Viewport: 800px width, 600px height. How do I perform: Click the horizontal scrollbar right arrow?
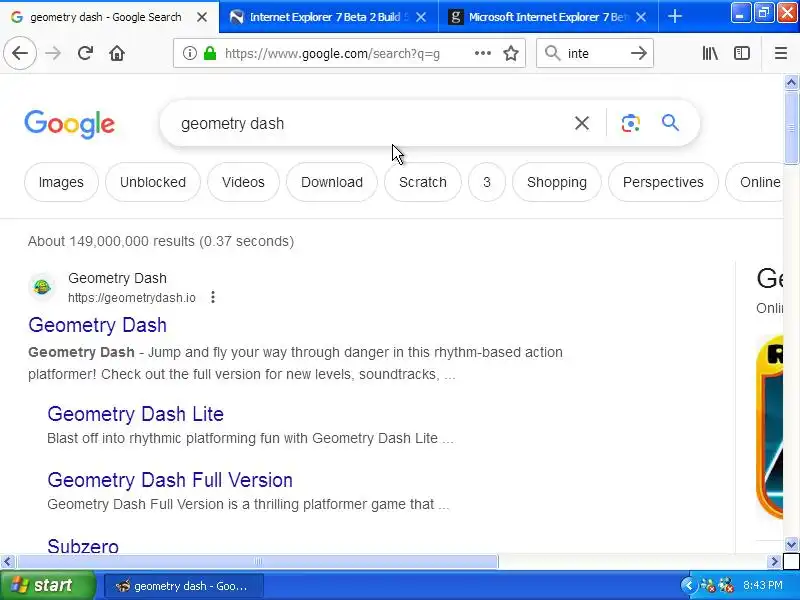[774, 561]
